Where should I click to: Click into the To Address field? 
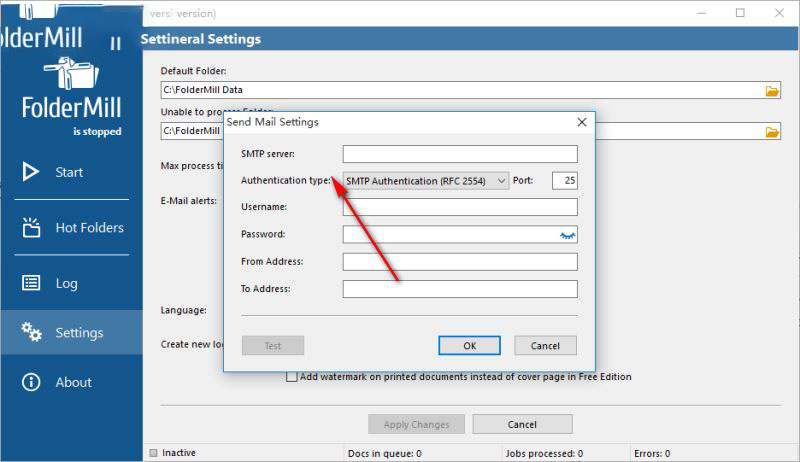pos(460,289)
